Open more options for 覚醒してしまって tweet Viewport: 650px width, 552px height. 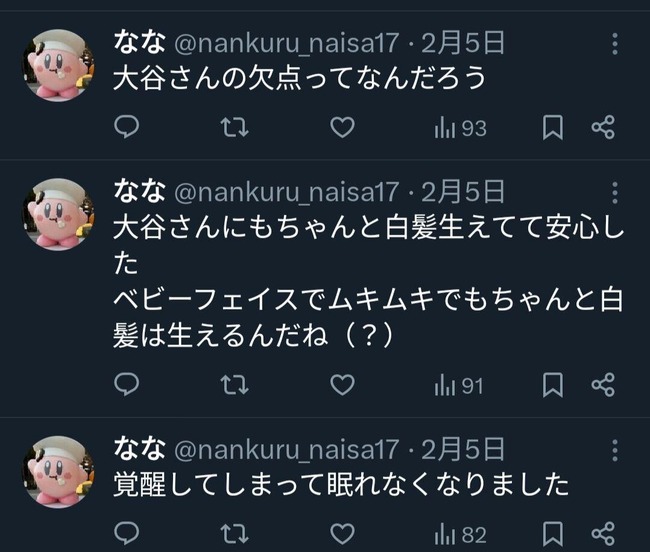pos(615,449)
